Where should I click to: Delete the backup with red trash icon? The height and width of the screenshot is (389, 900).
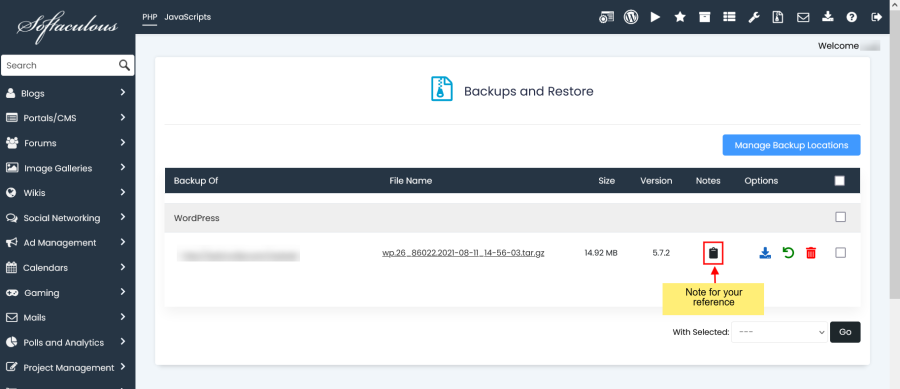[x=810, y=252]
